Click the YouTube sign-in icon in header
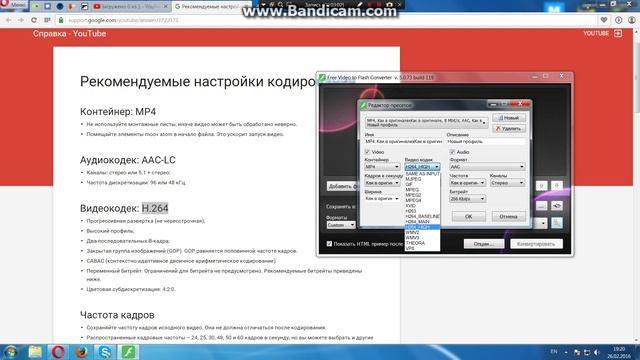Screen dimensions: 640x360 [x=618, y=33]
